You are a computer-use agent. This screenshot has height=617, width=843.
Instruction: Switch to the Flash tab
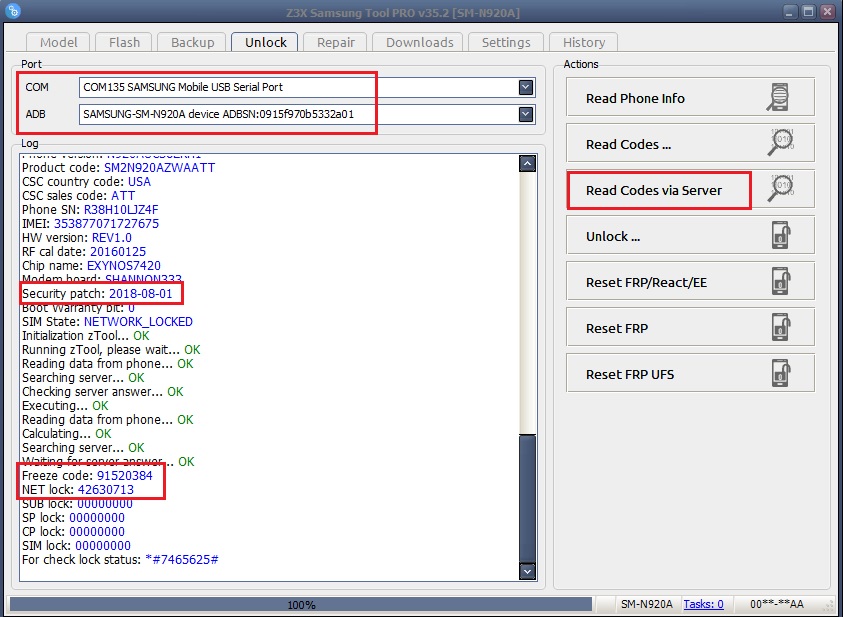click(x=124, y=42)
